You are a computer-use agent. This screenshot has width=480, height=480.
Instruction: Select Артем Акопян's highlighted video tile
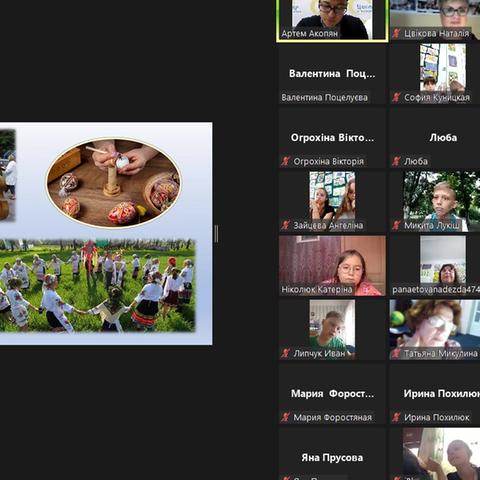click(x=332, y=20)
